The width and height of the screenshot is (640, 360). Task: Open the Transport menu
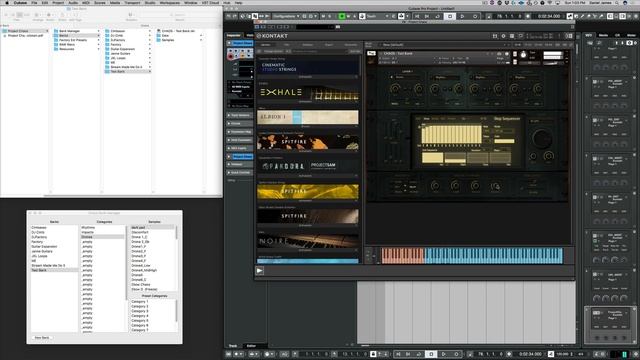(132, 2)
